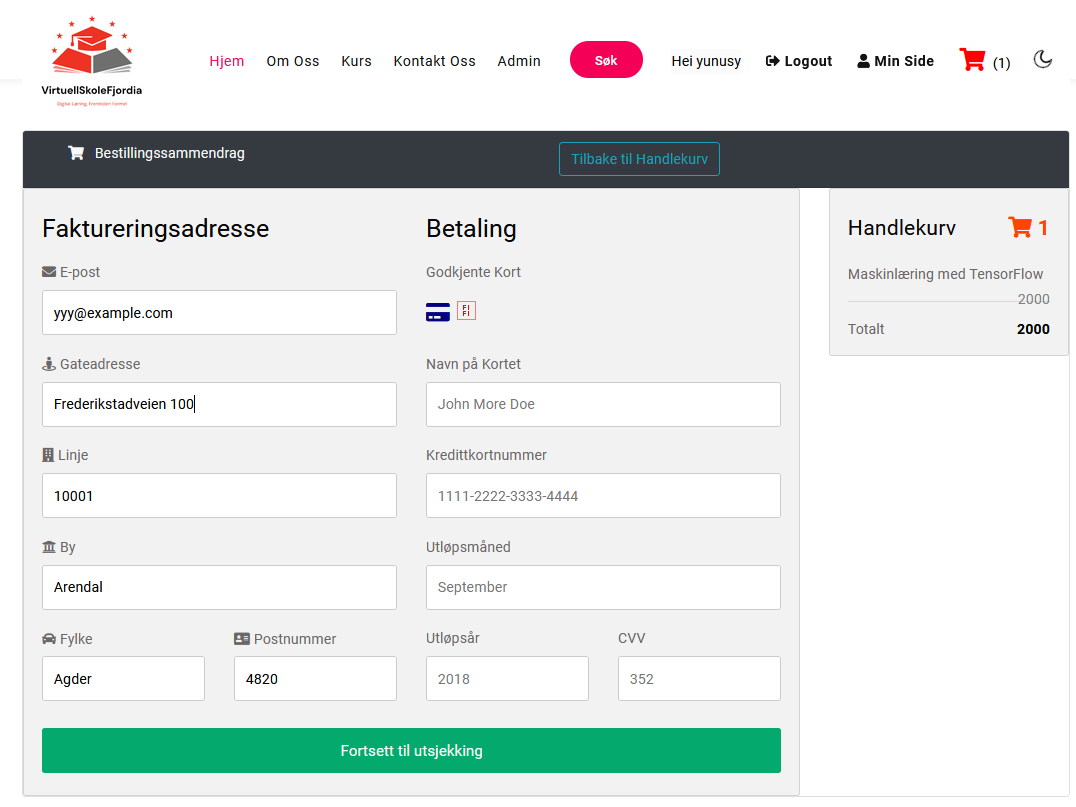Toggle dark mode moon icon

(x=1043, y=59)
